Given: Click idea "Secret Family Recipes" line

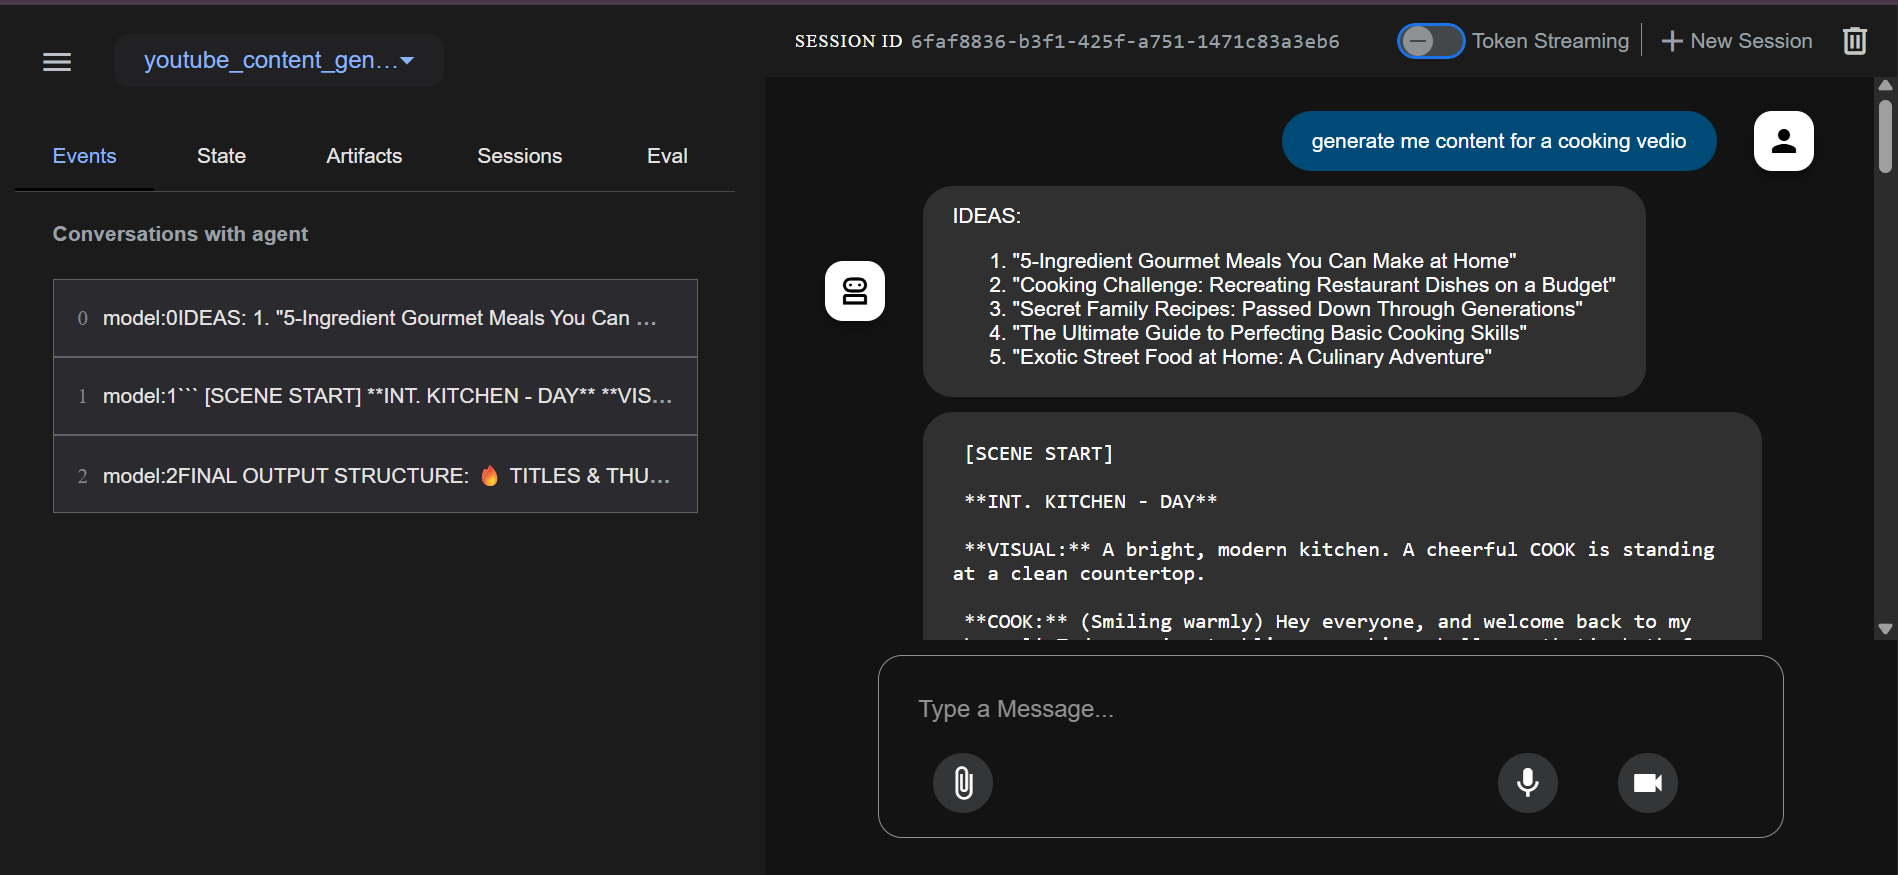Looking at the screenshot, I should 1297,309.
